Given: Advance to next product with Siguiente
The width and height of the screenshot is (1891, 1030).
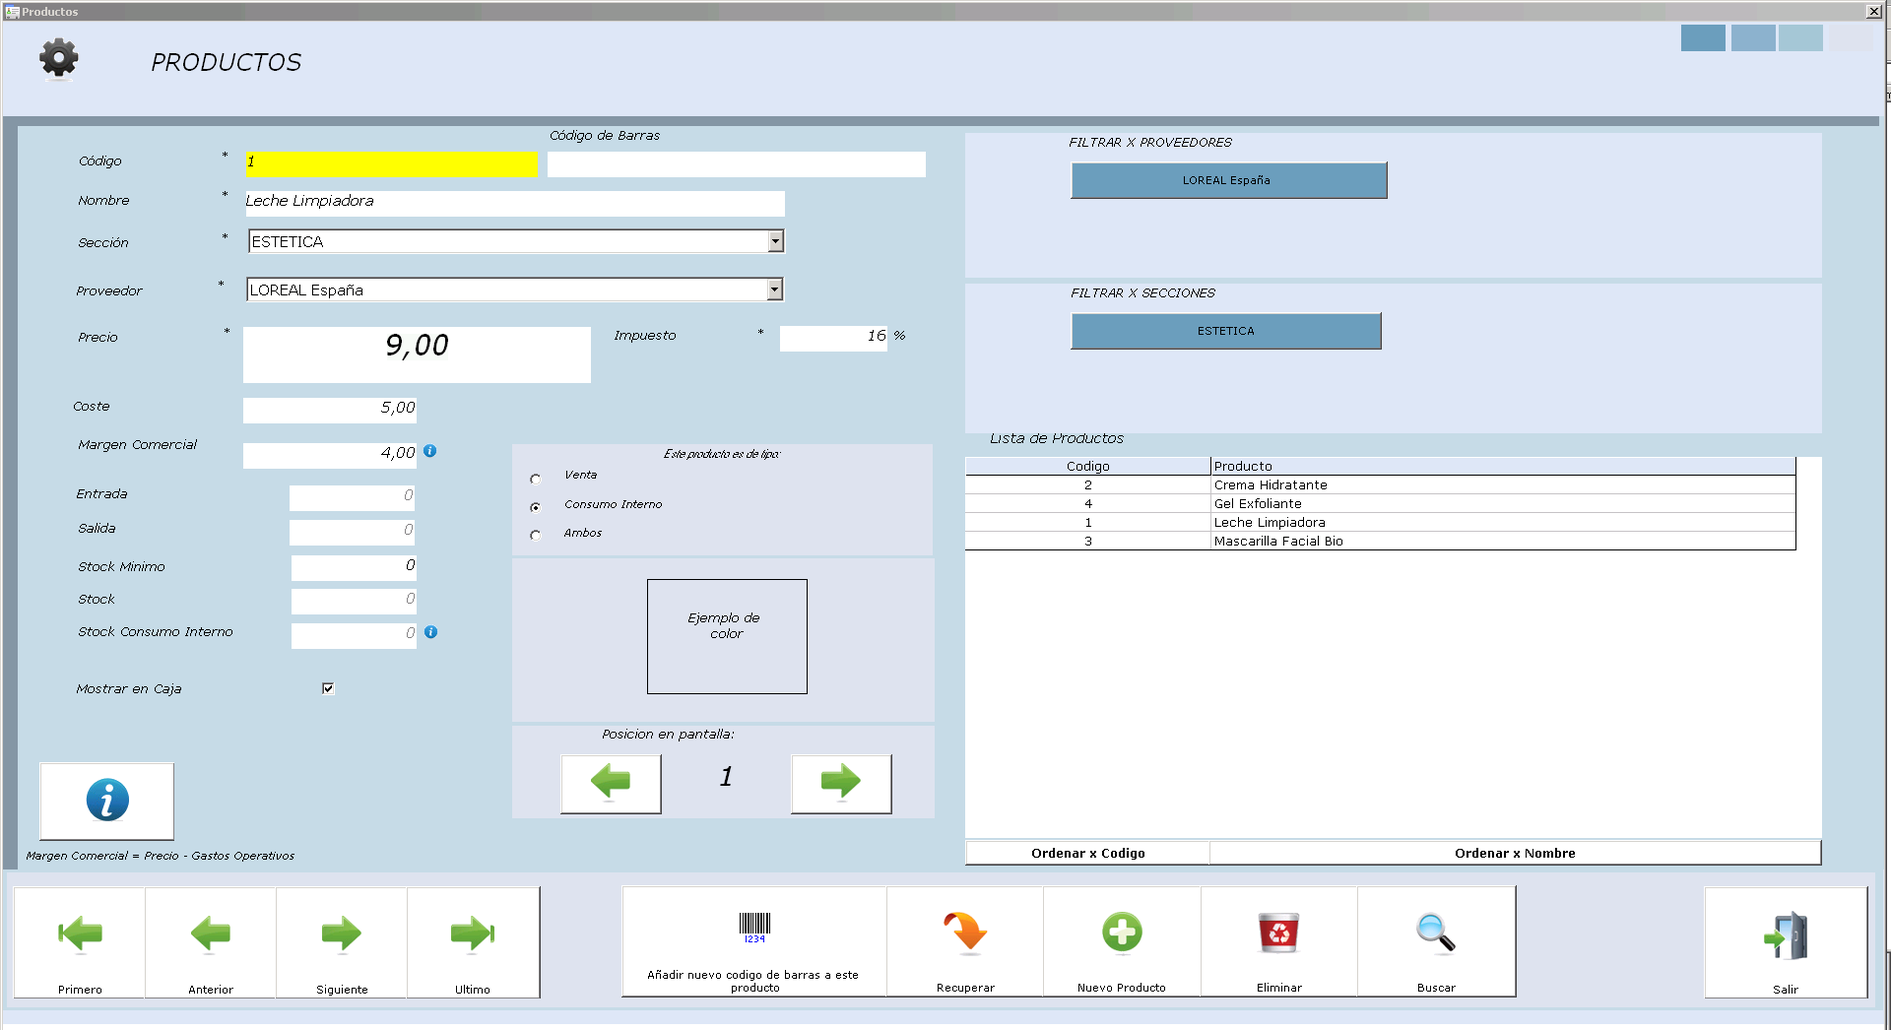Looking at the screenshot, I should pos(342,941).
